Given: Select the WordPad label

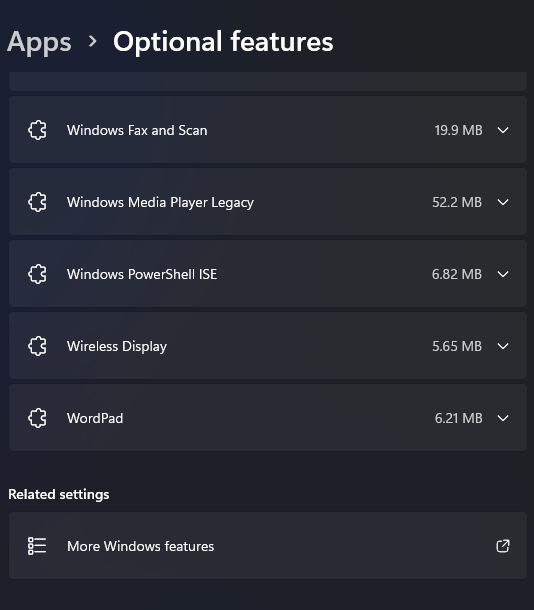Looking at the screenshot, I should pyautogui.click(x=95, y=418).
